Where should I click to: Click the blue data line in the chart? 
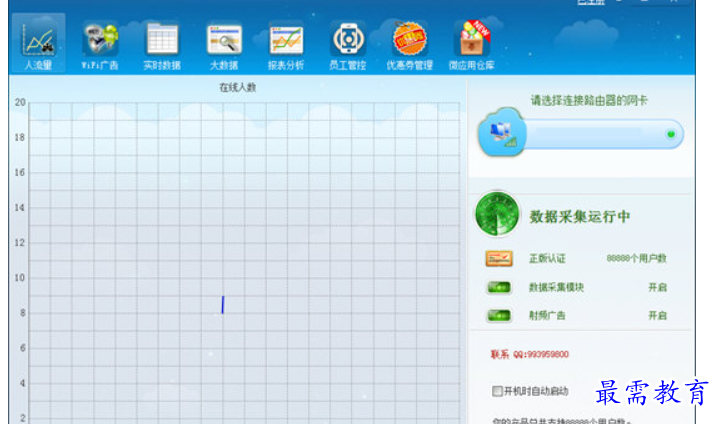(223, 305)
